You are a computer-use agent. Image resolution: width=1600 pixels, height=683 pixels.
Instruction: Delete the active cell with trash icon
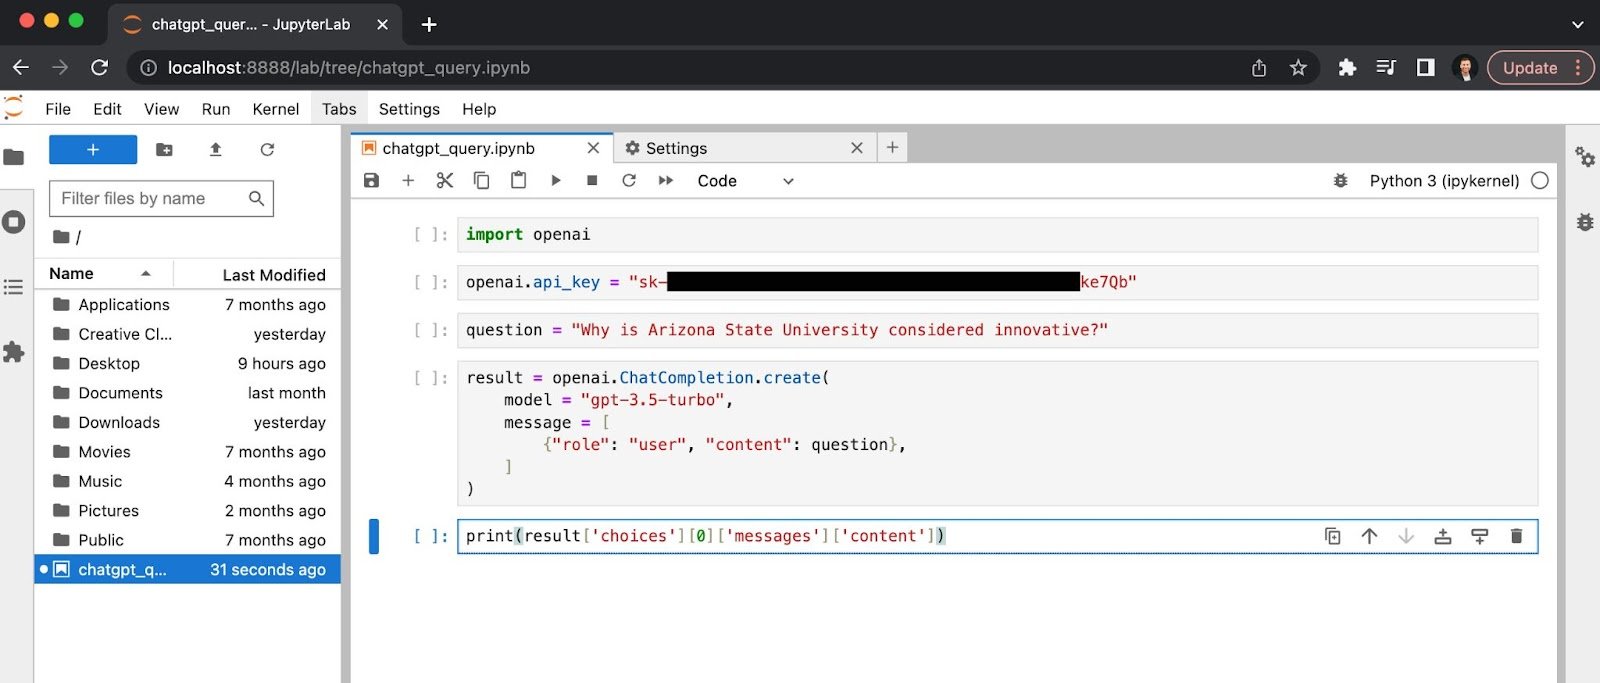click(1516, 536)
